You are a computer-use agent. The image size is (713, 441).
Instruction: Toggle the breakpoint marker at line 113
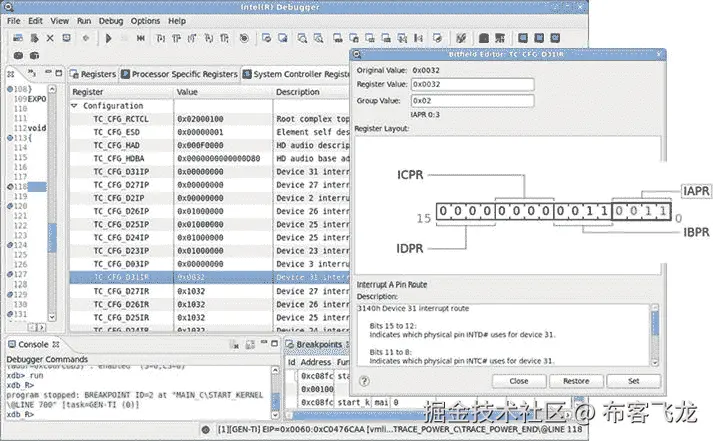10,138
